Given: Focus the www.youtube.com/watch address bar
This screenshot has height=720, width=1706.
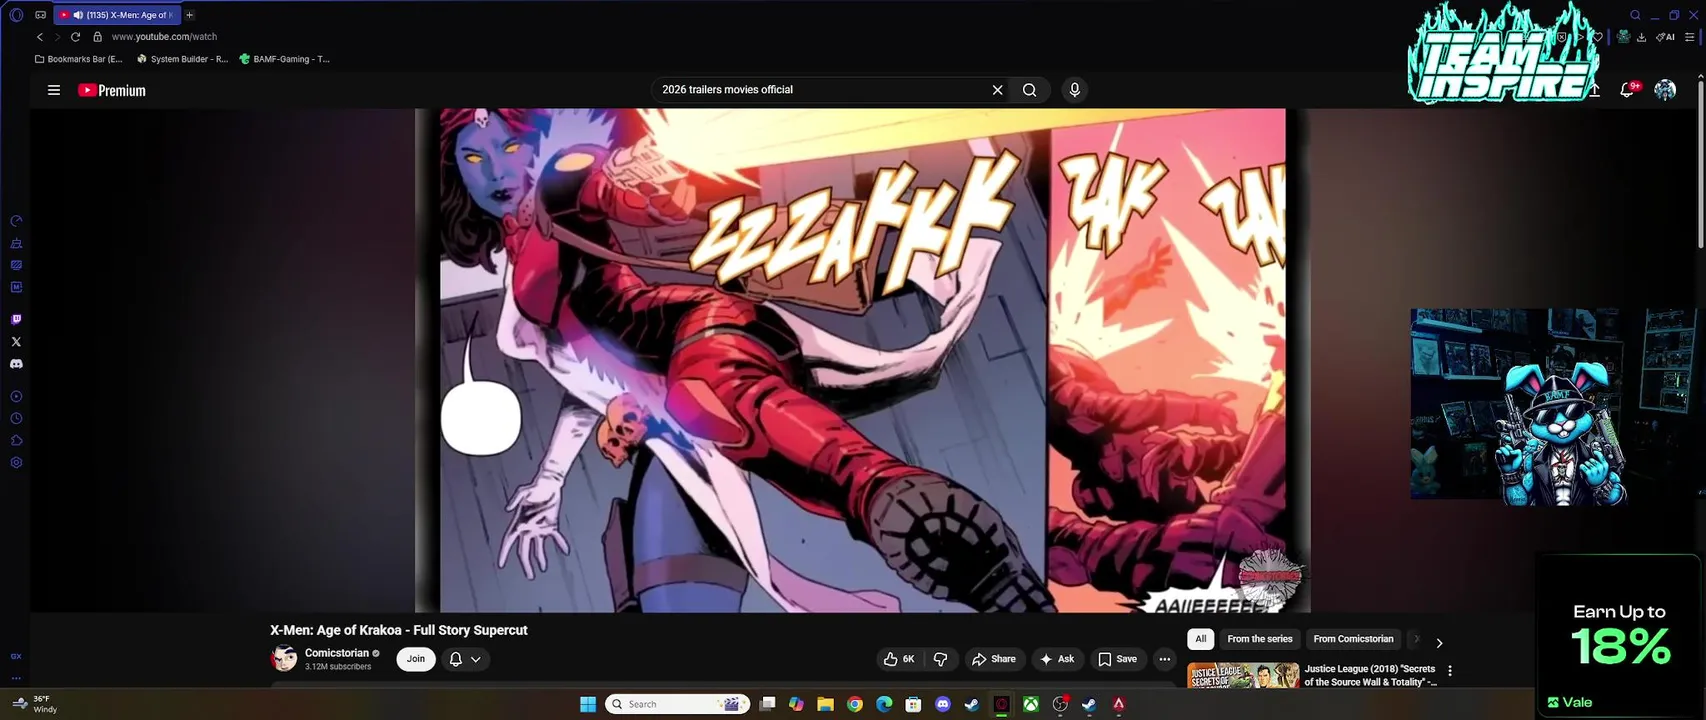Looking at the screenshot, I should (x=164, y=37).
